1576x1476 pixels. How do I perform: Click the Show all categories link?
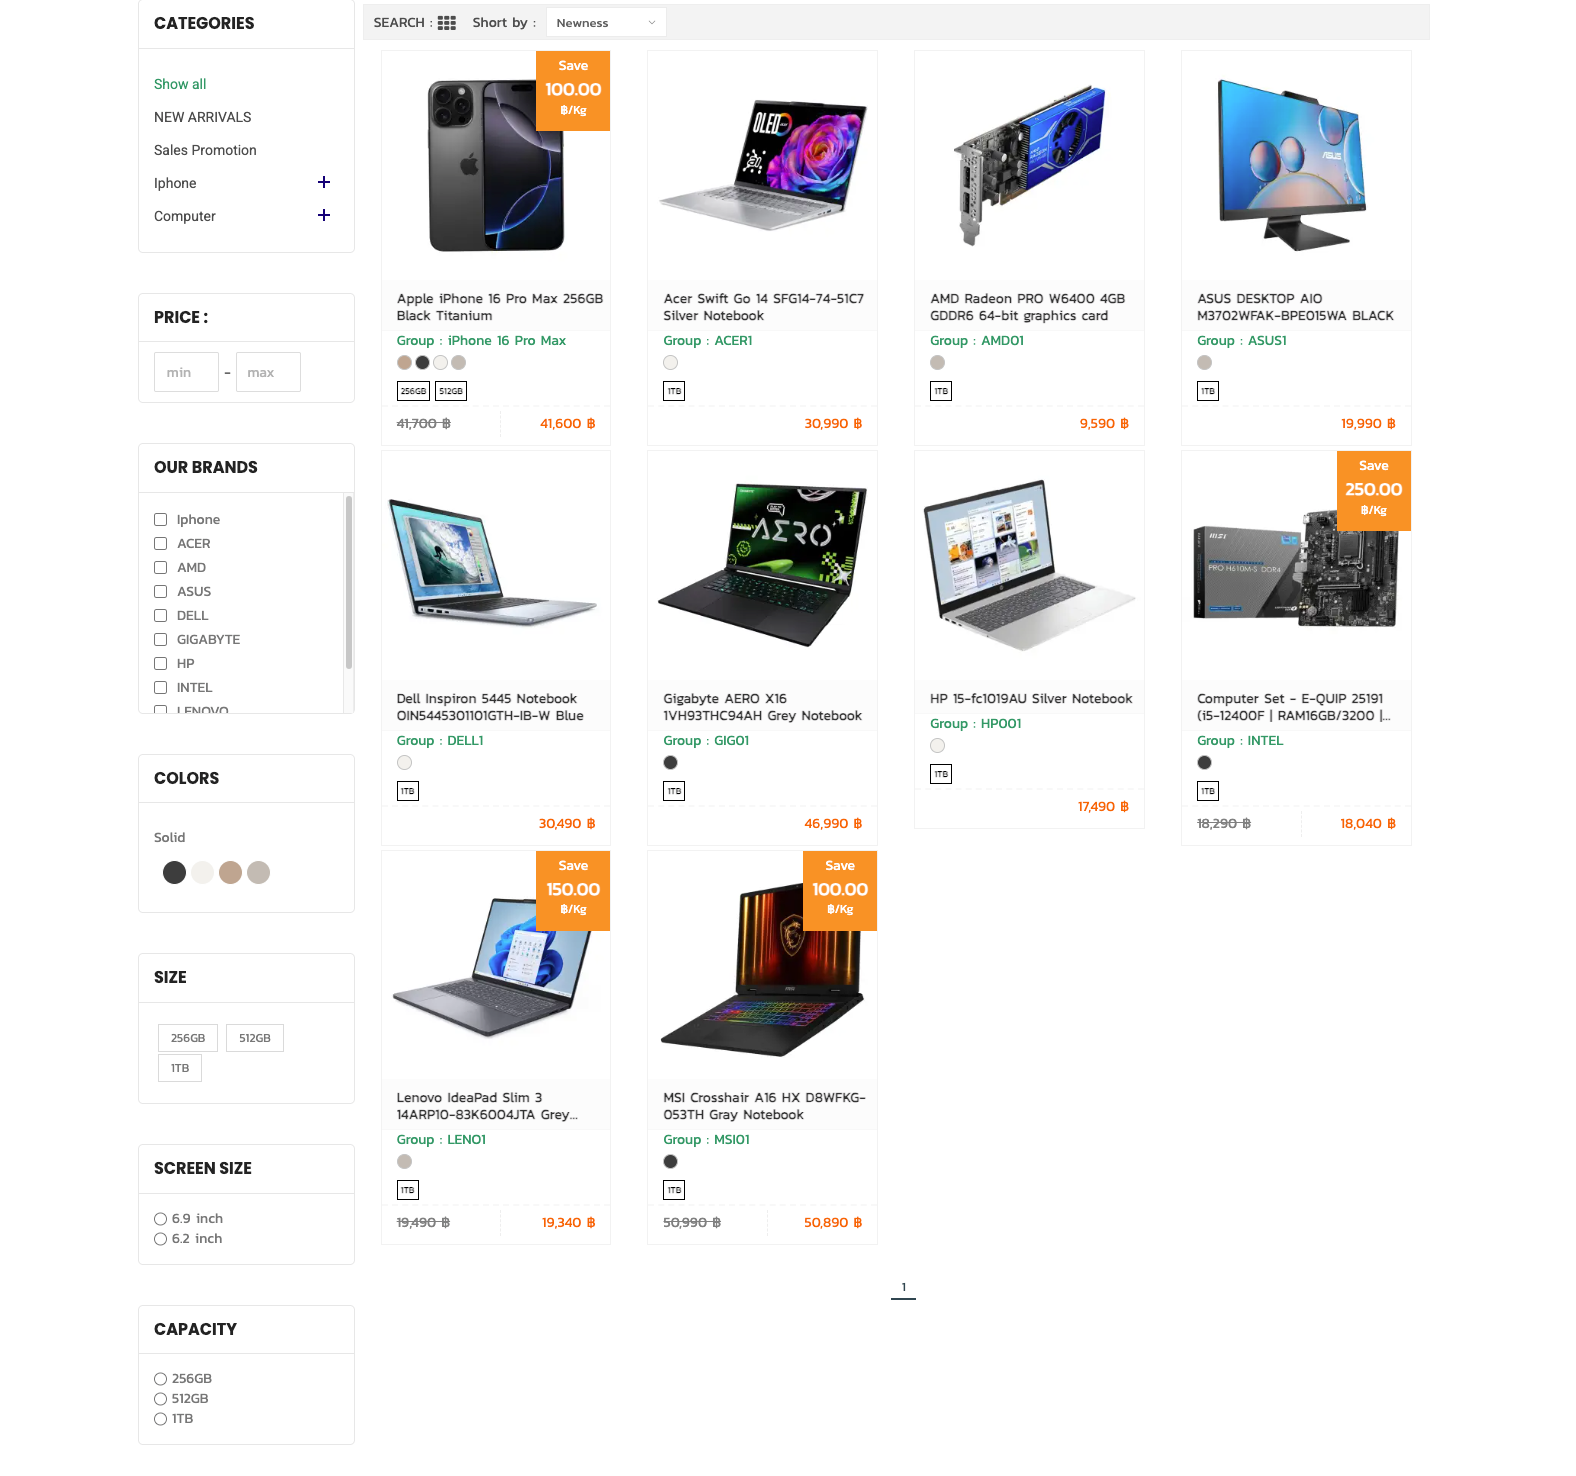180,84
